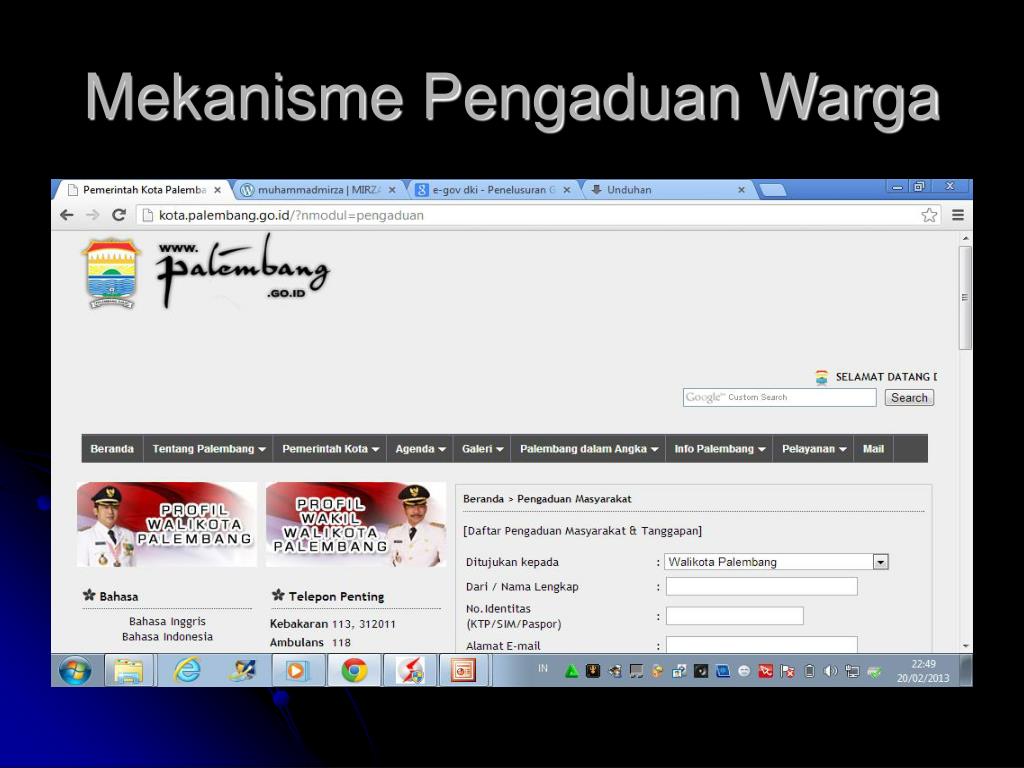Click the page scrollbar down arrow
The height and width of the screenshot is (768, 1024).
[x=965, y=646]
